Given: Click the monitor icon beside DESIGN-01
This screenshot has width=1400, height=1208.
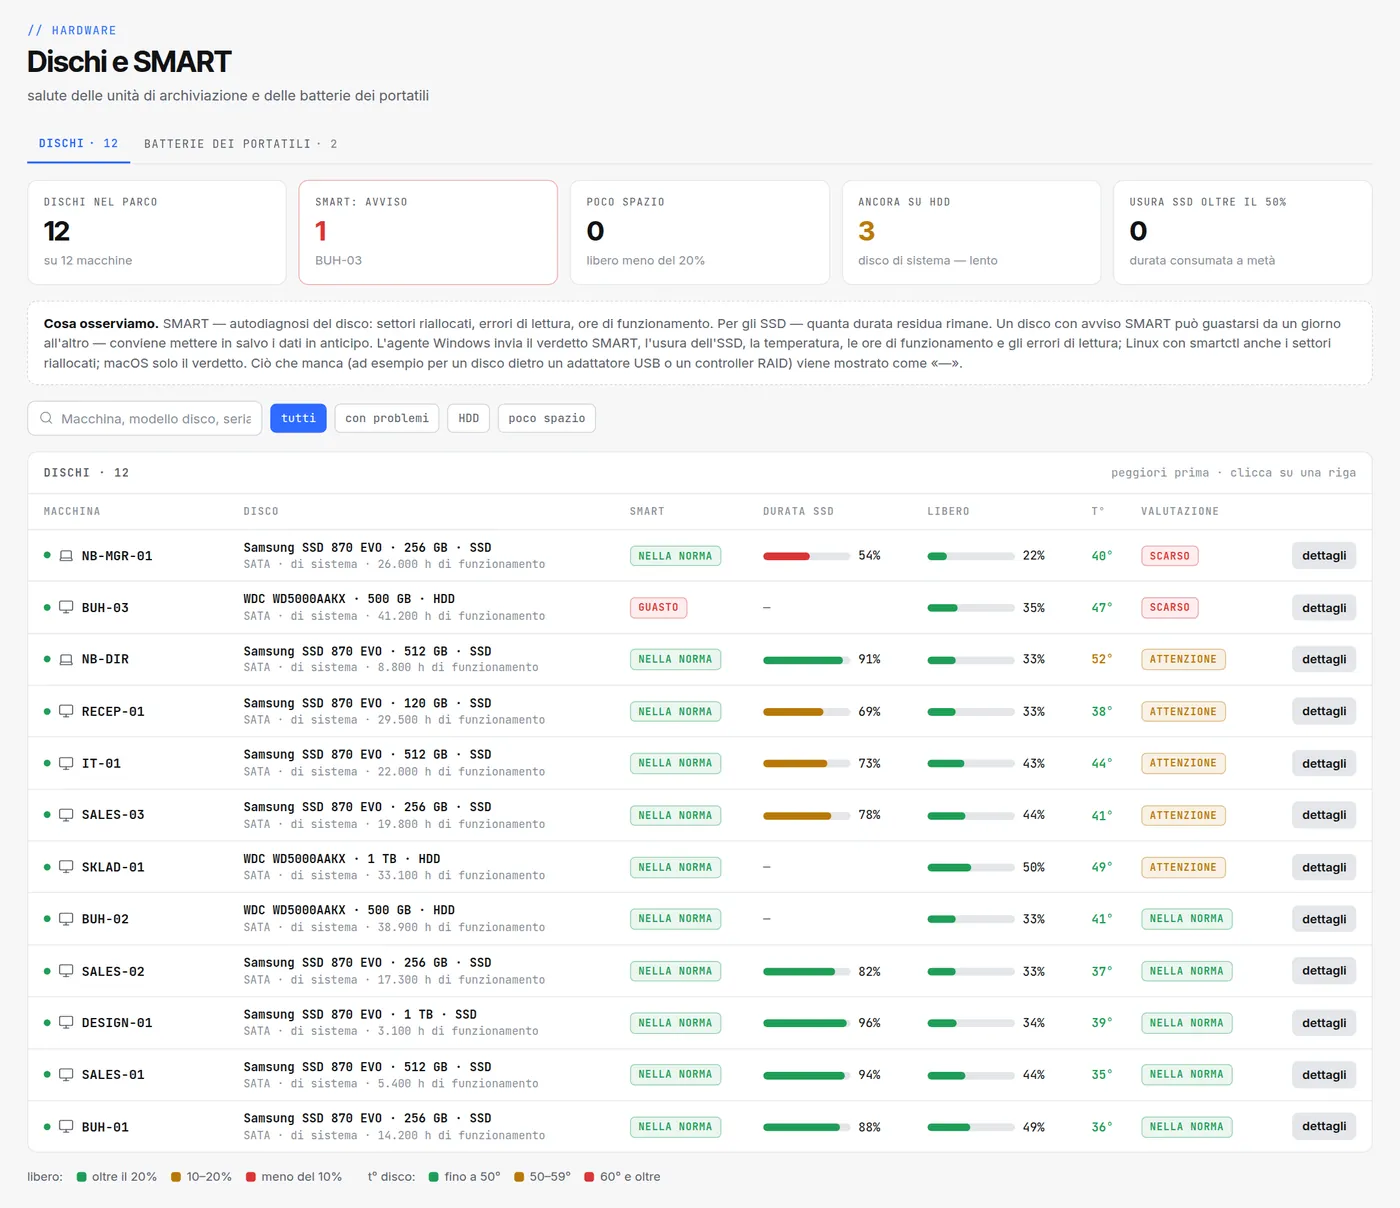Looking at the screenshot, I should click(x=66, y=1023).
